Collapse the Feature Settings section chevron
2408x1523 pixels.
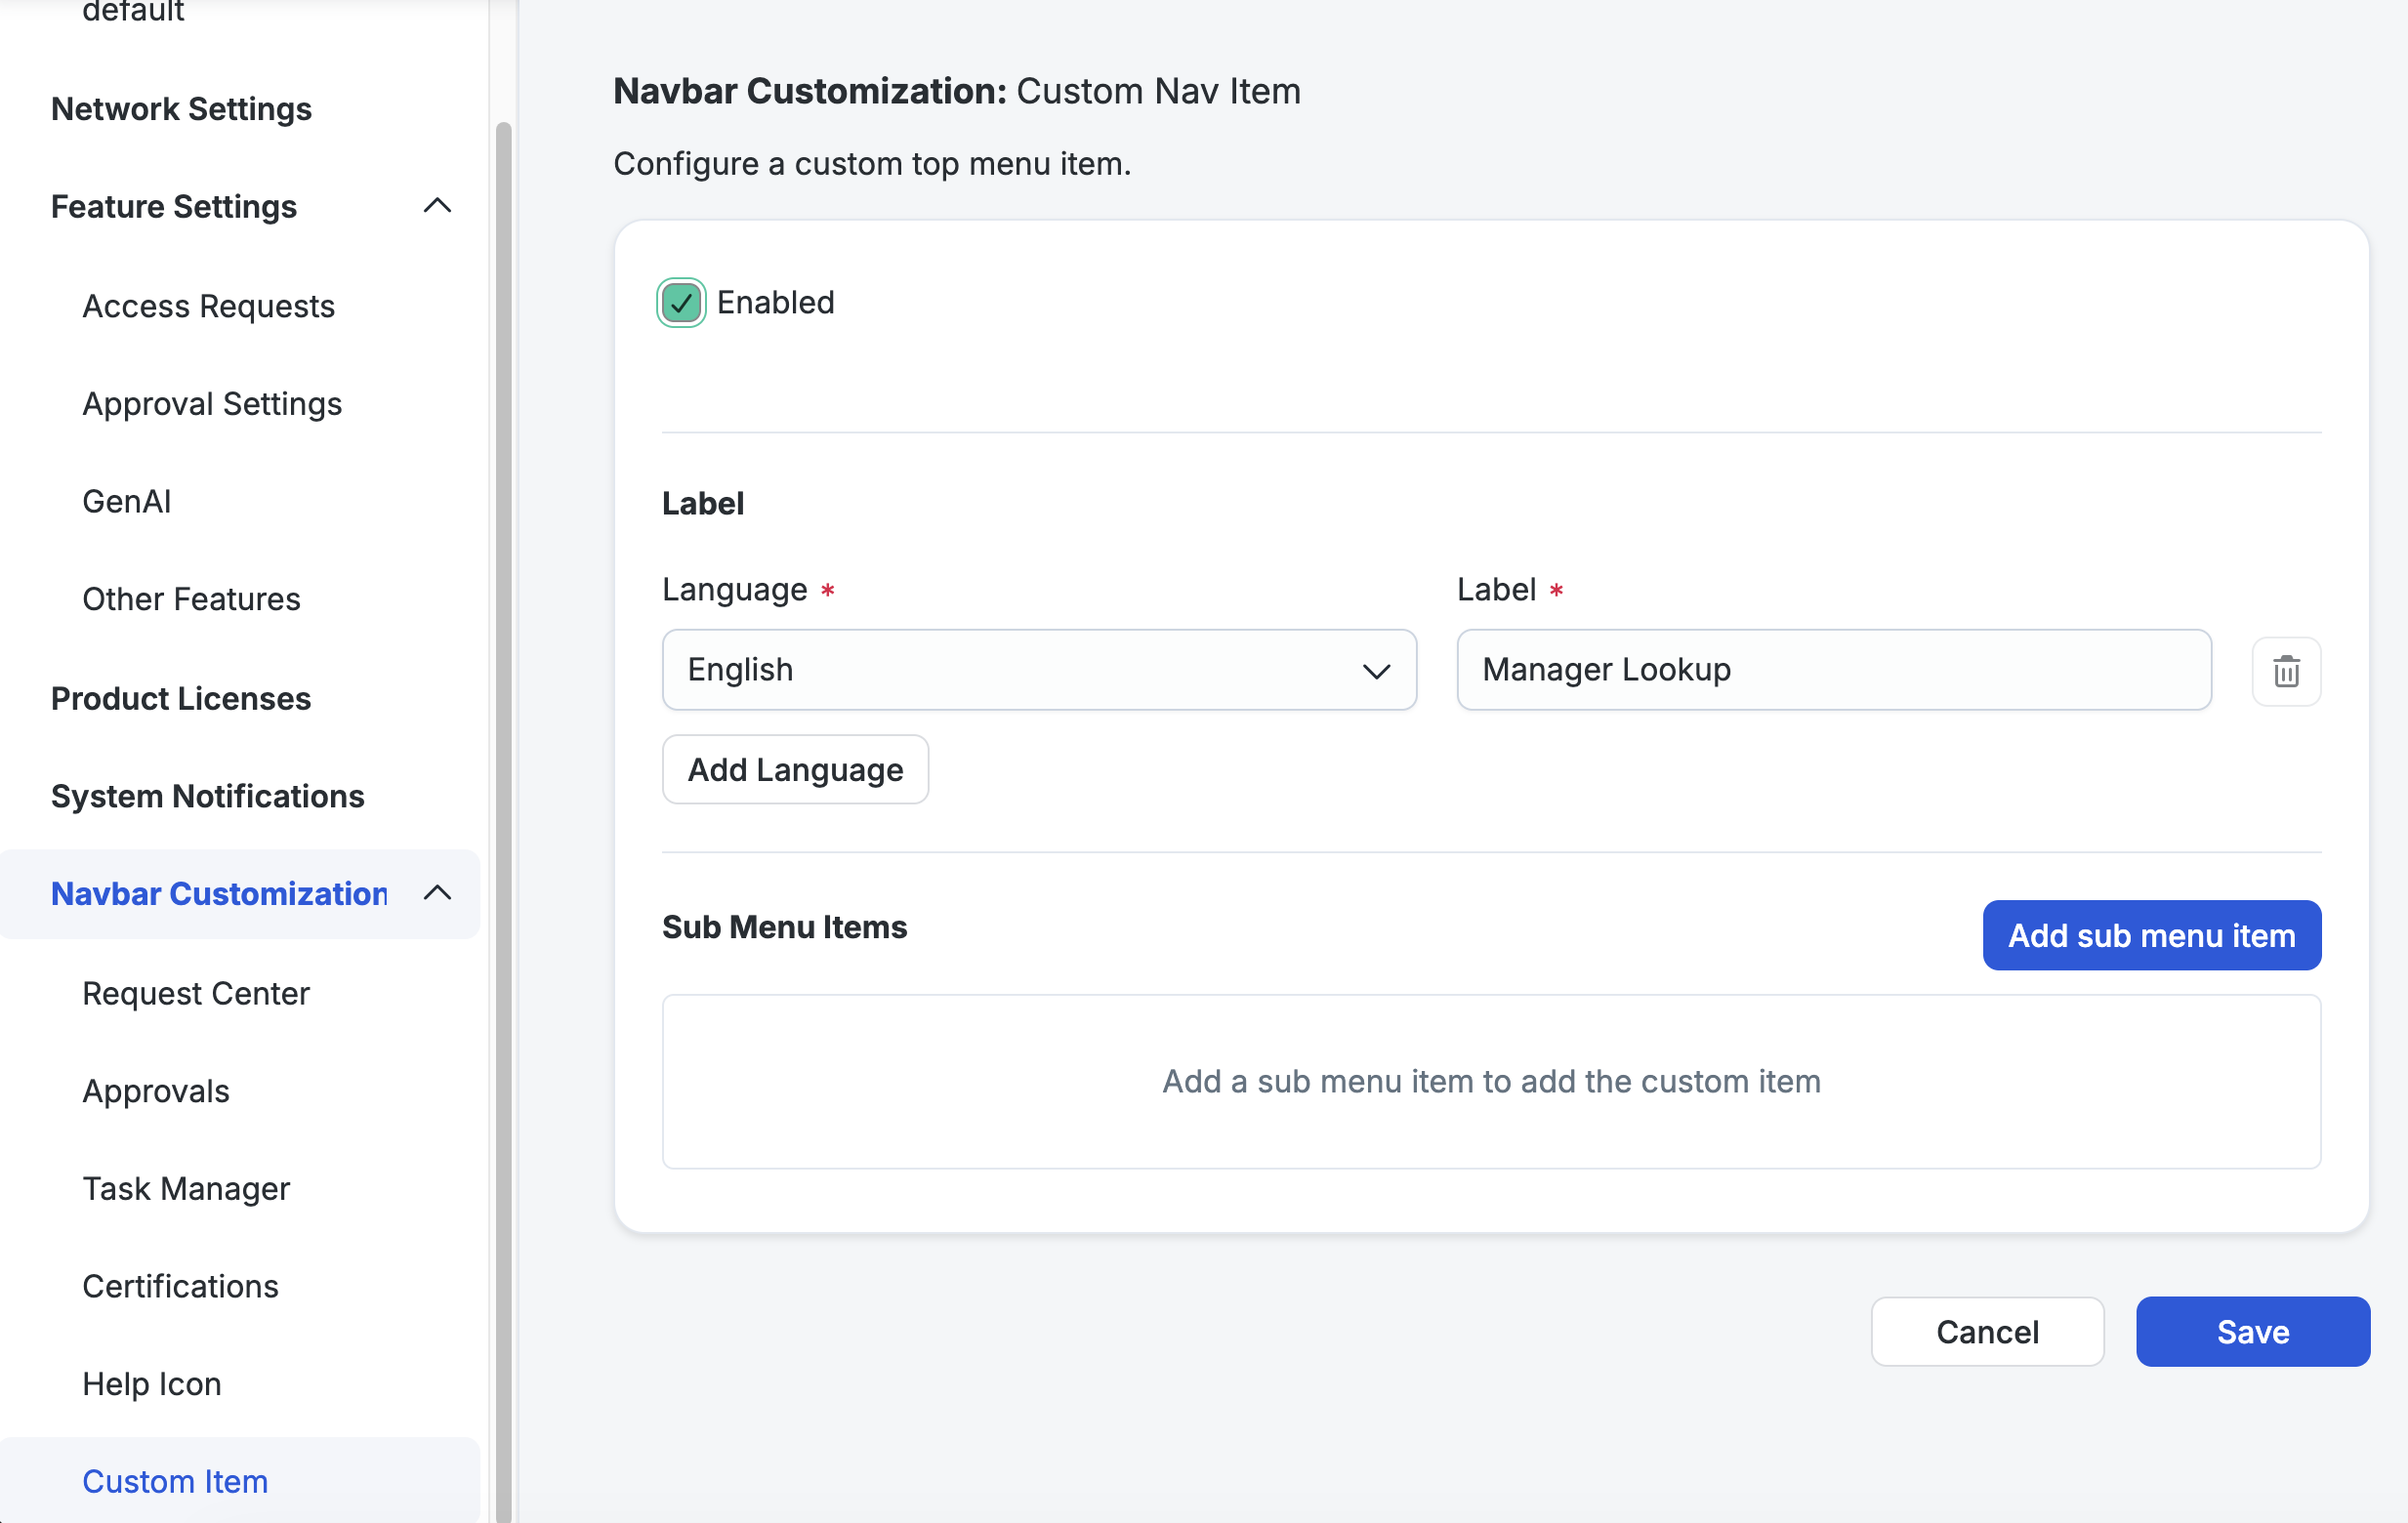[437, 206]
